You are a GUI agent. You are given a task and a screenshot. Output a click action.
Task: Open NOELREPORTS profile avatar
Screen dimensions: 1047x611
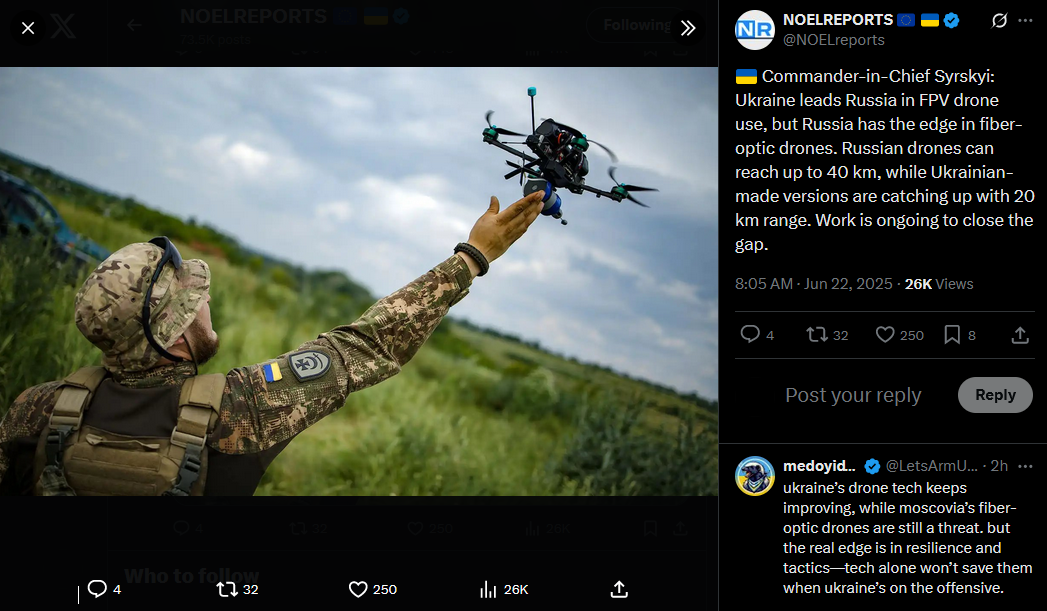click(755, 30)
